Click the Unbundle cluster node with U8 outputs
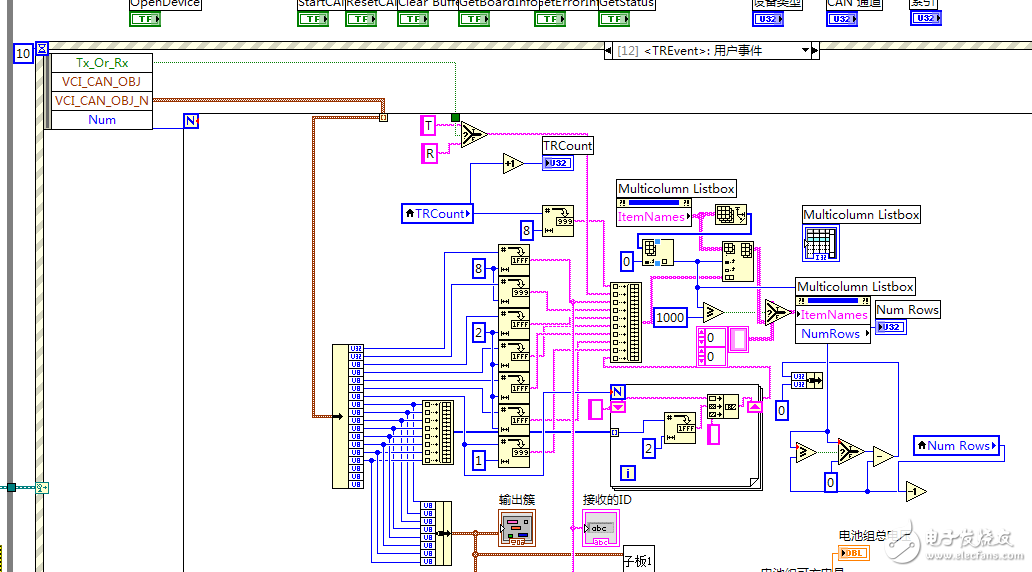Viewport: 1032px width, 572px height. [348, 416]
